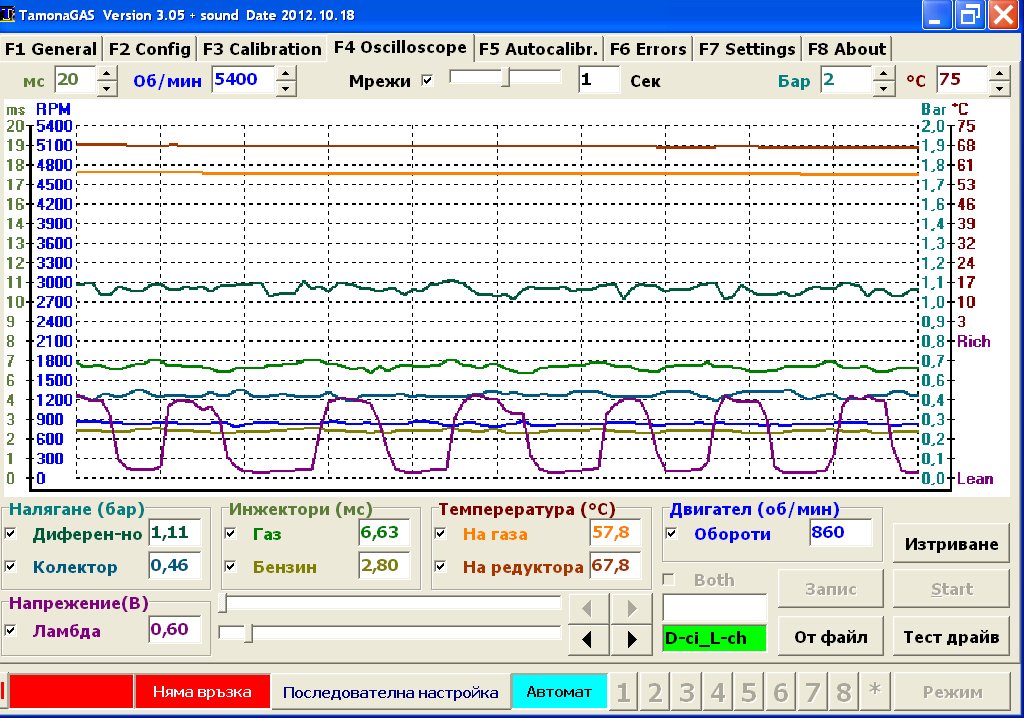
Task: Click the time scale slider near Мрежи
Action: (x=505, y=78)
